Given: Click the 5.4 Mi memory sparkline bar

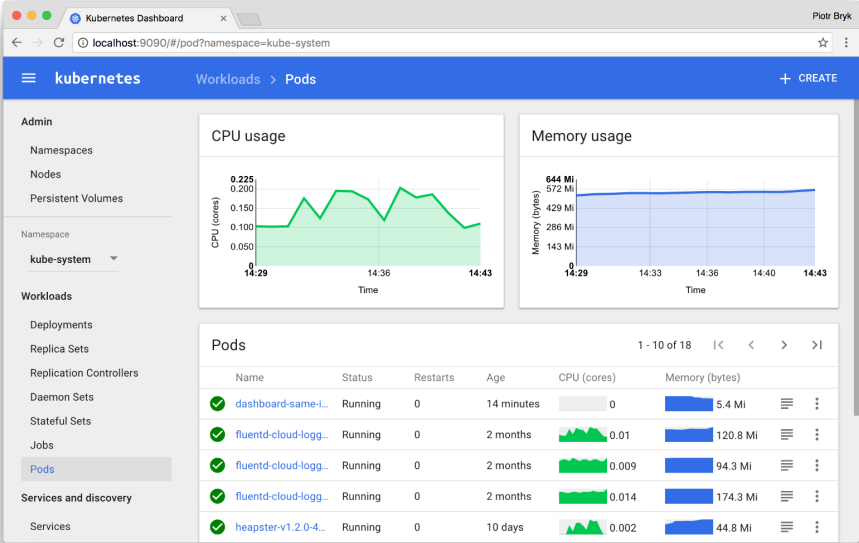Looking at the screenshot, I should point(689,404).
